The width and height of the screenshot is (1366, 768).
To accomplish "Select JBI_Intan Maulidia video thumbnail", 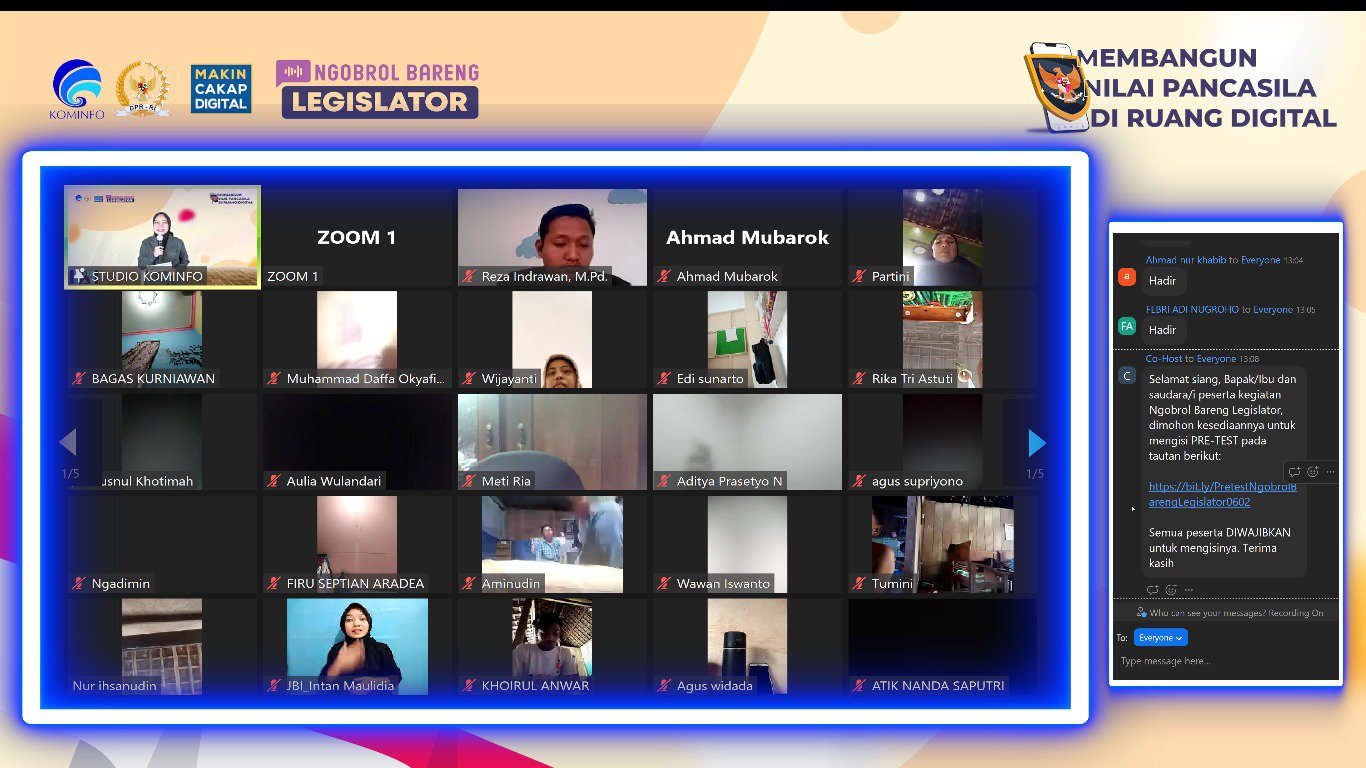I will point(357,646).
